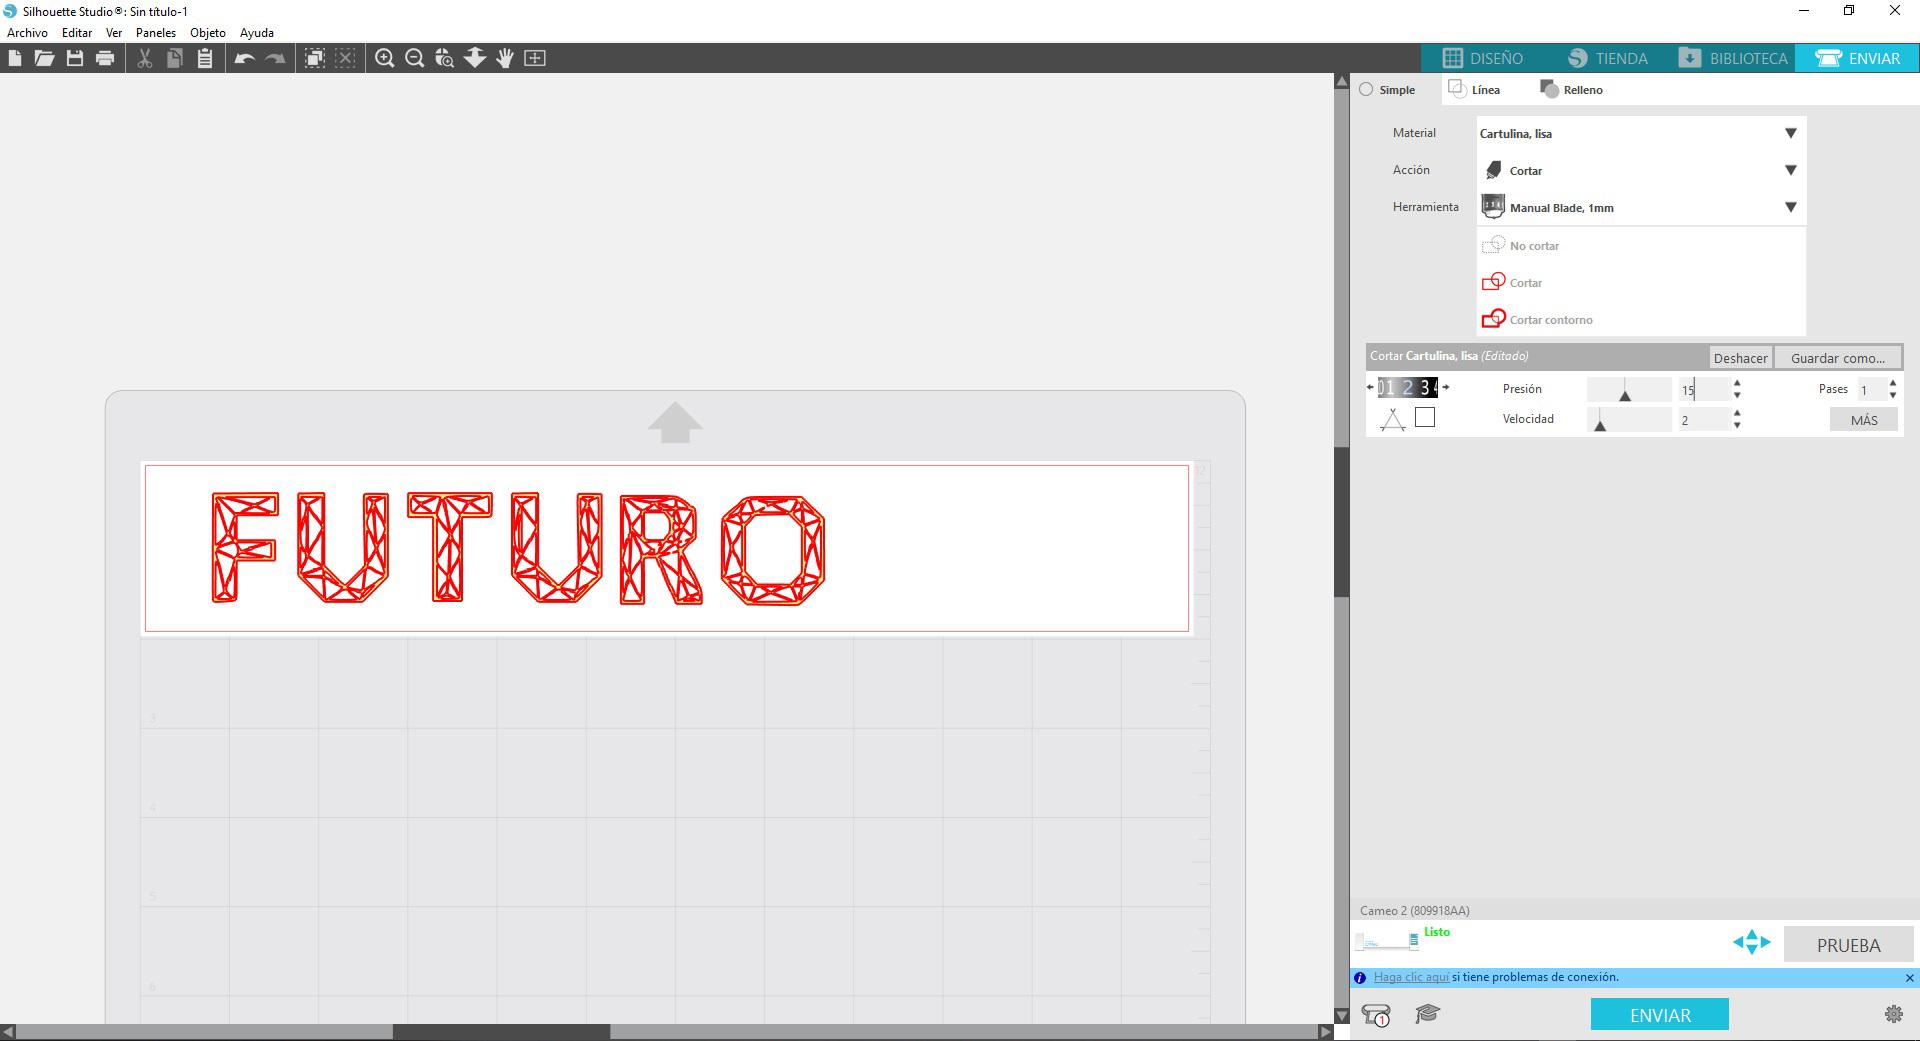Decrease the Pases count with down arrow
1920x1041 pixels.
click(x=1893, y=395)
